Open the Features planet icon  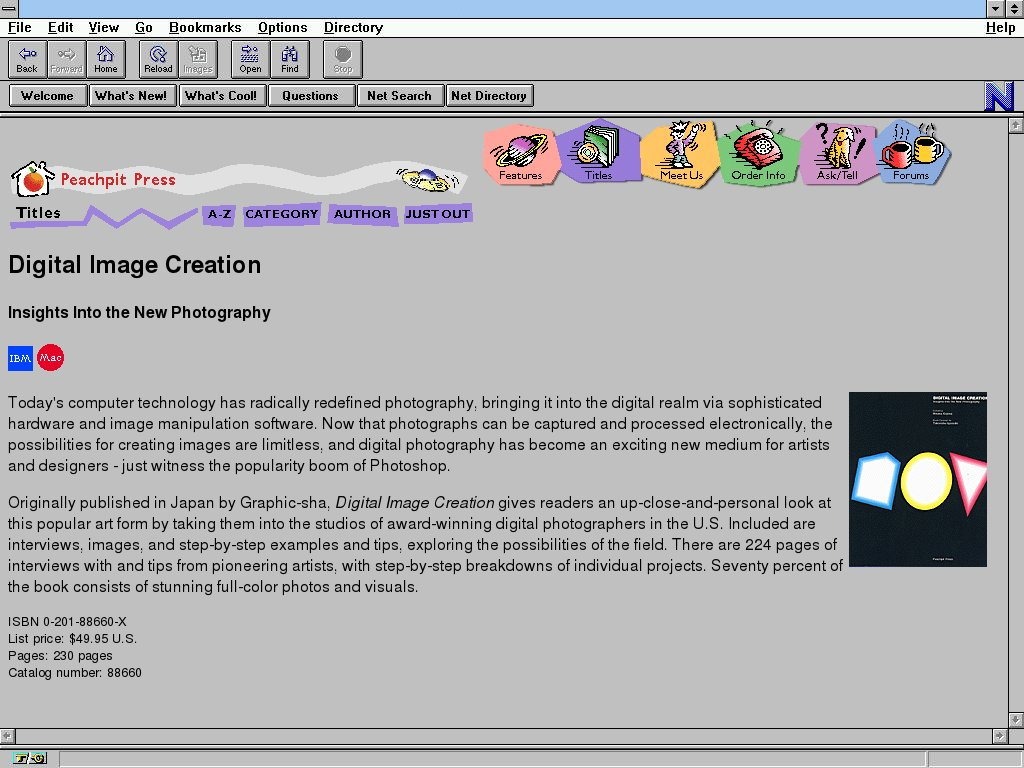520,153
